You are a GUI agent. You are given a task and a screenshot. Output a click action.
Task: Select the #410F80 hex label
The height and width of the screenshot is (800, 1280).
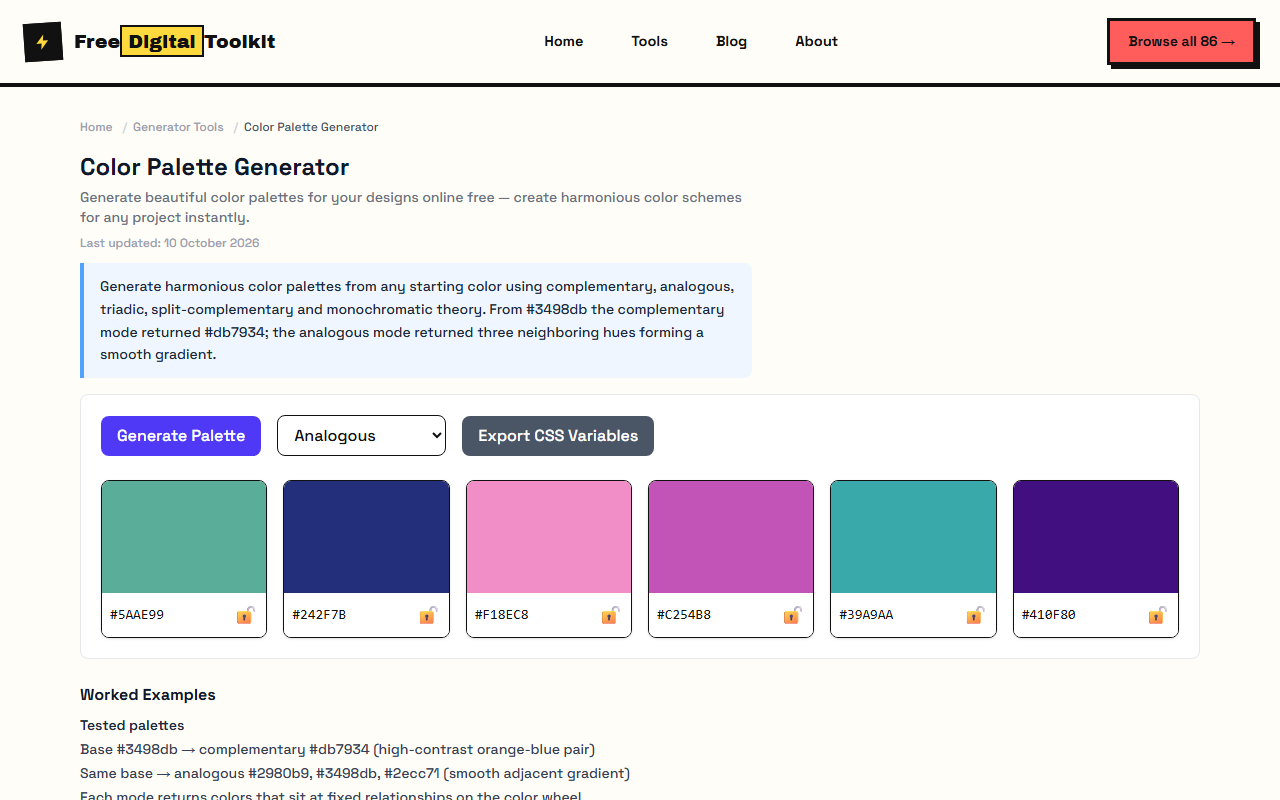pos(1049,615)
